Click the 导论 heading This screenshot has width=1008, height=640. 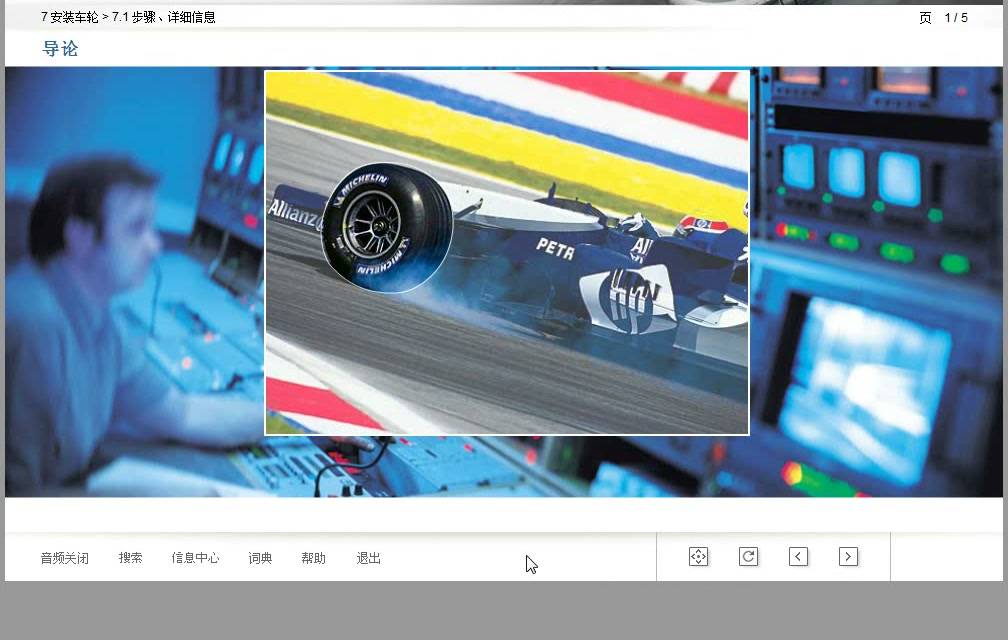[60, 49]
